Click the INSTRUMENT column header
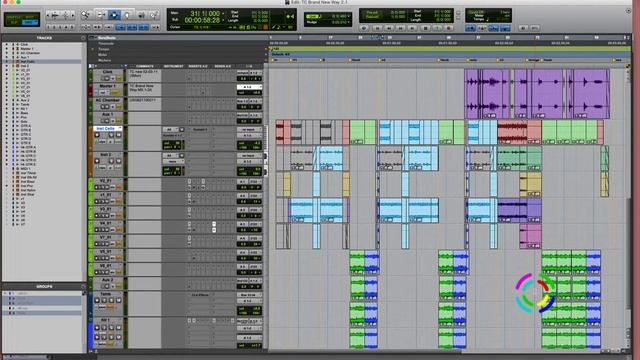 tap(173, 66)
